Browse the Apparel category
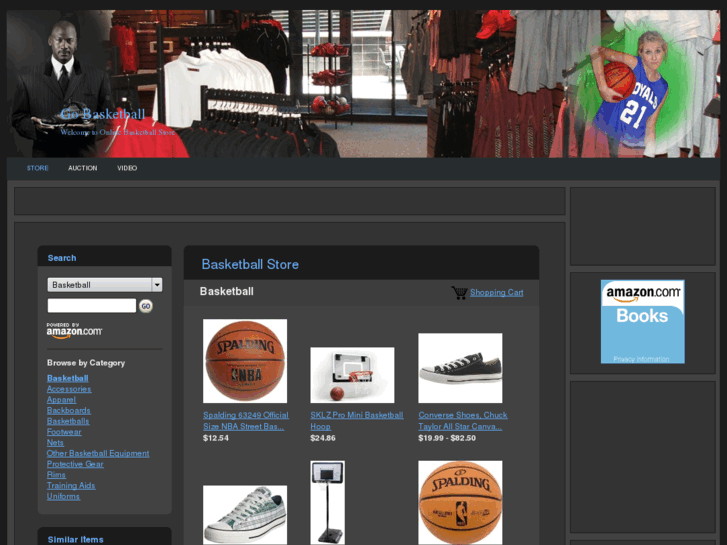727x545 pixels. pyautogui.click(x=61, y=399)
